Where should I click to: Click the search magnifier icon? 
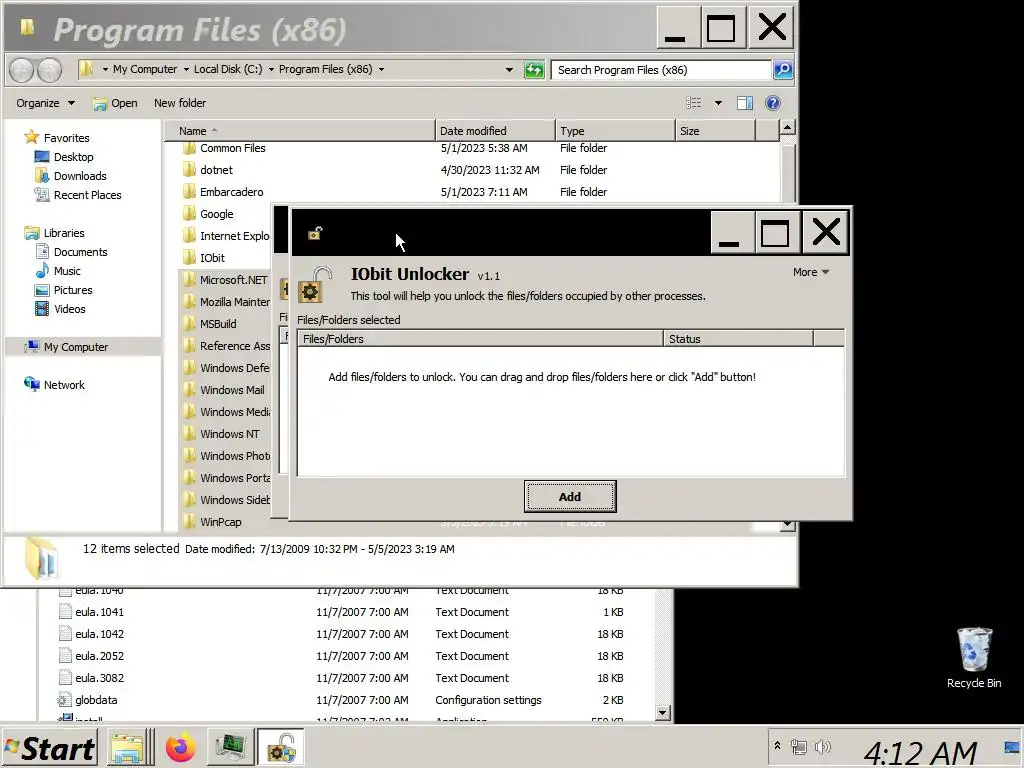coord(783,70)
